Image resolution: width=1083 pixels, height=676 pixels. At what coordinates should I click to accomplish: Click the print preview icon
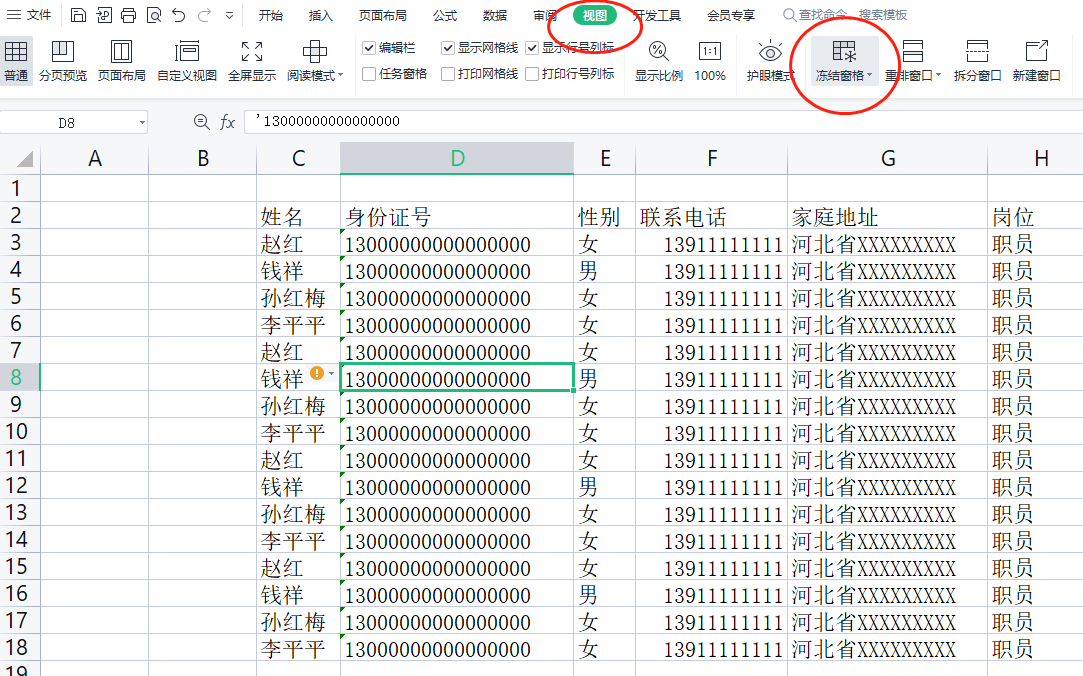pos(153,15)
